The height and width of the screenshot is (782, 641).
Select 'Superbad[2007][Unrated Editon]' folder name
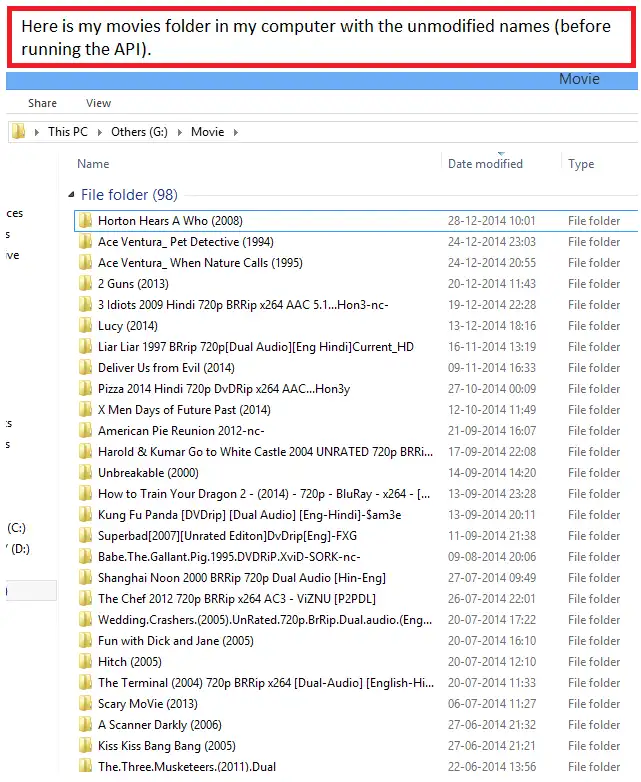click(x=227, y=536)
